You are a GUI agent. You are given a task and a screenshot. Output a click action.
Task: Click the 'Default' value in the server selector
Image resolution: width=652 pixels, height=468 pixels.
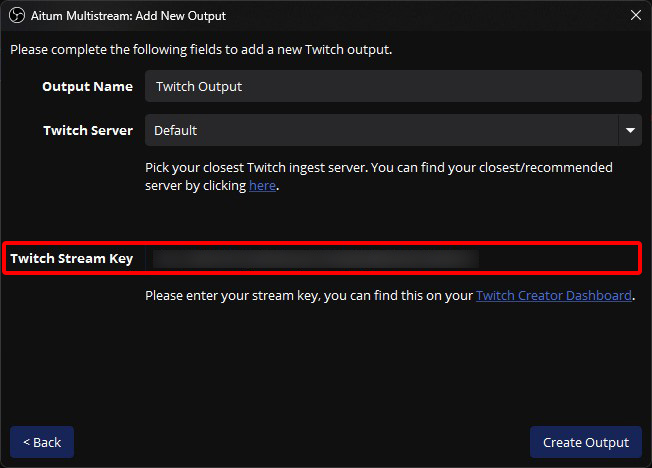176,130
